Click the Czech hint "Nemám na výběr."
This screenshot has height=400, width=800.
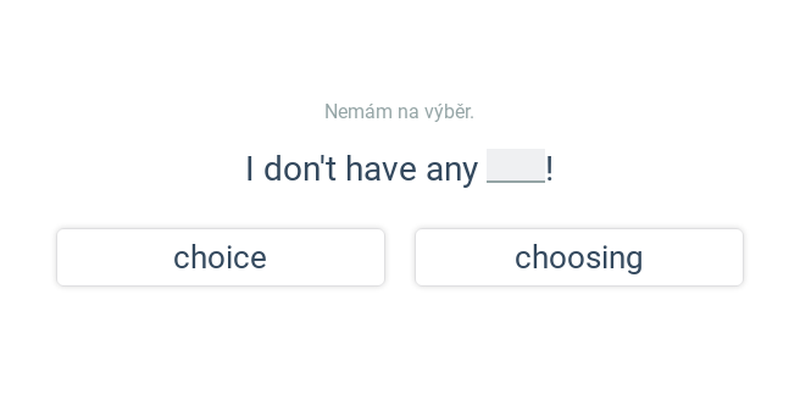coord(399,112)
